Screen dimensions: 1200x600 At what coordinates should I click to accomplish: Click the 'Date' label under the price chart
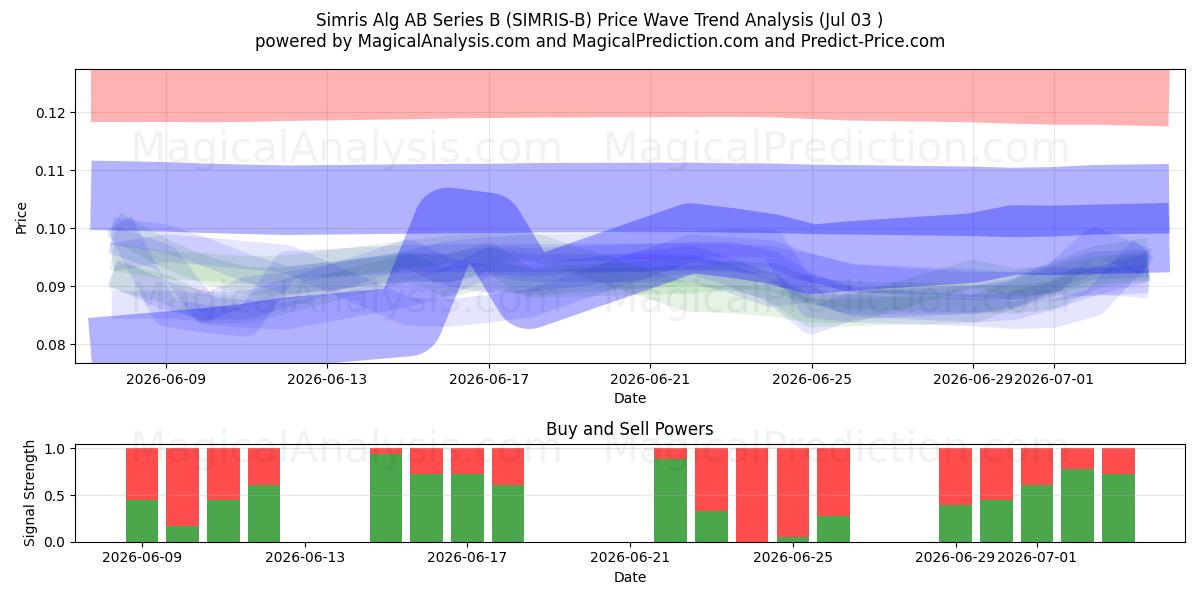pos(630,398)
